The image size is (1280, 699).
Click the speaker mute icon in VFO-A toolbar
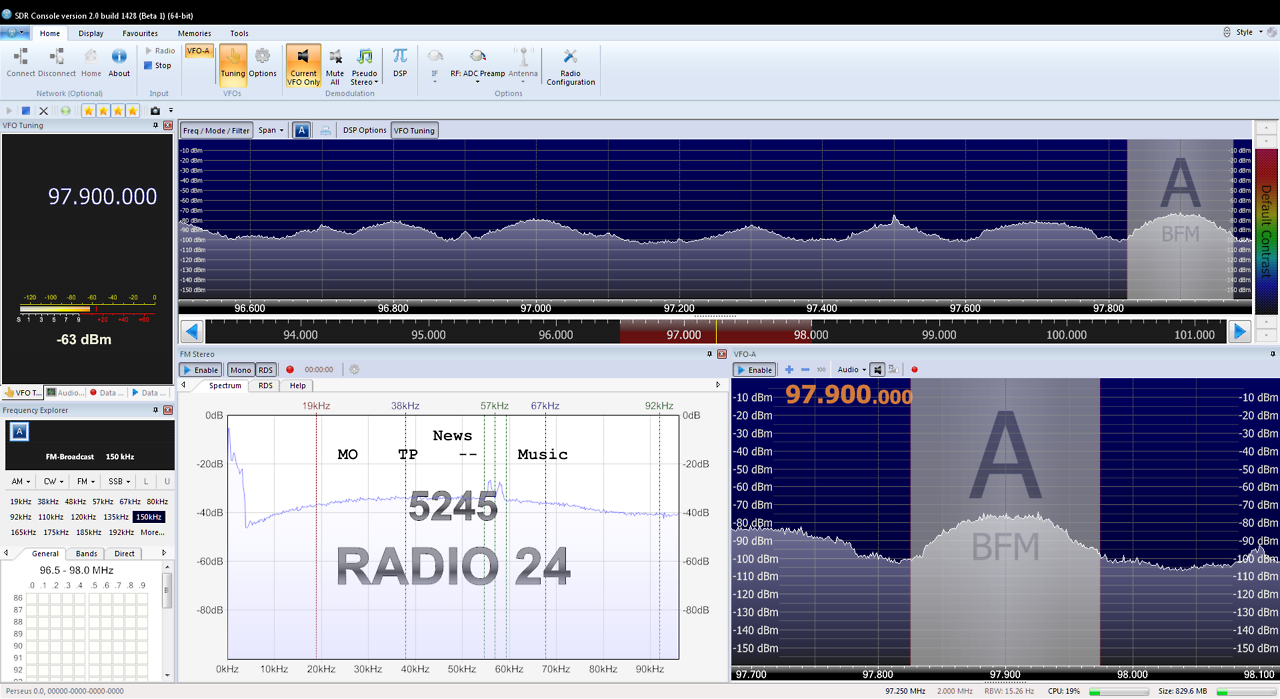[x=877, y=370]
